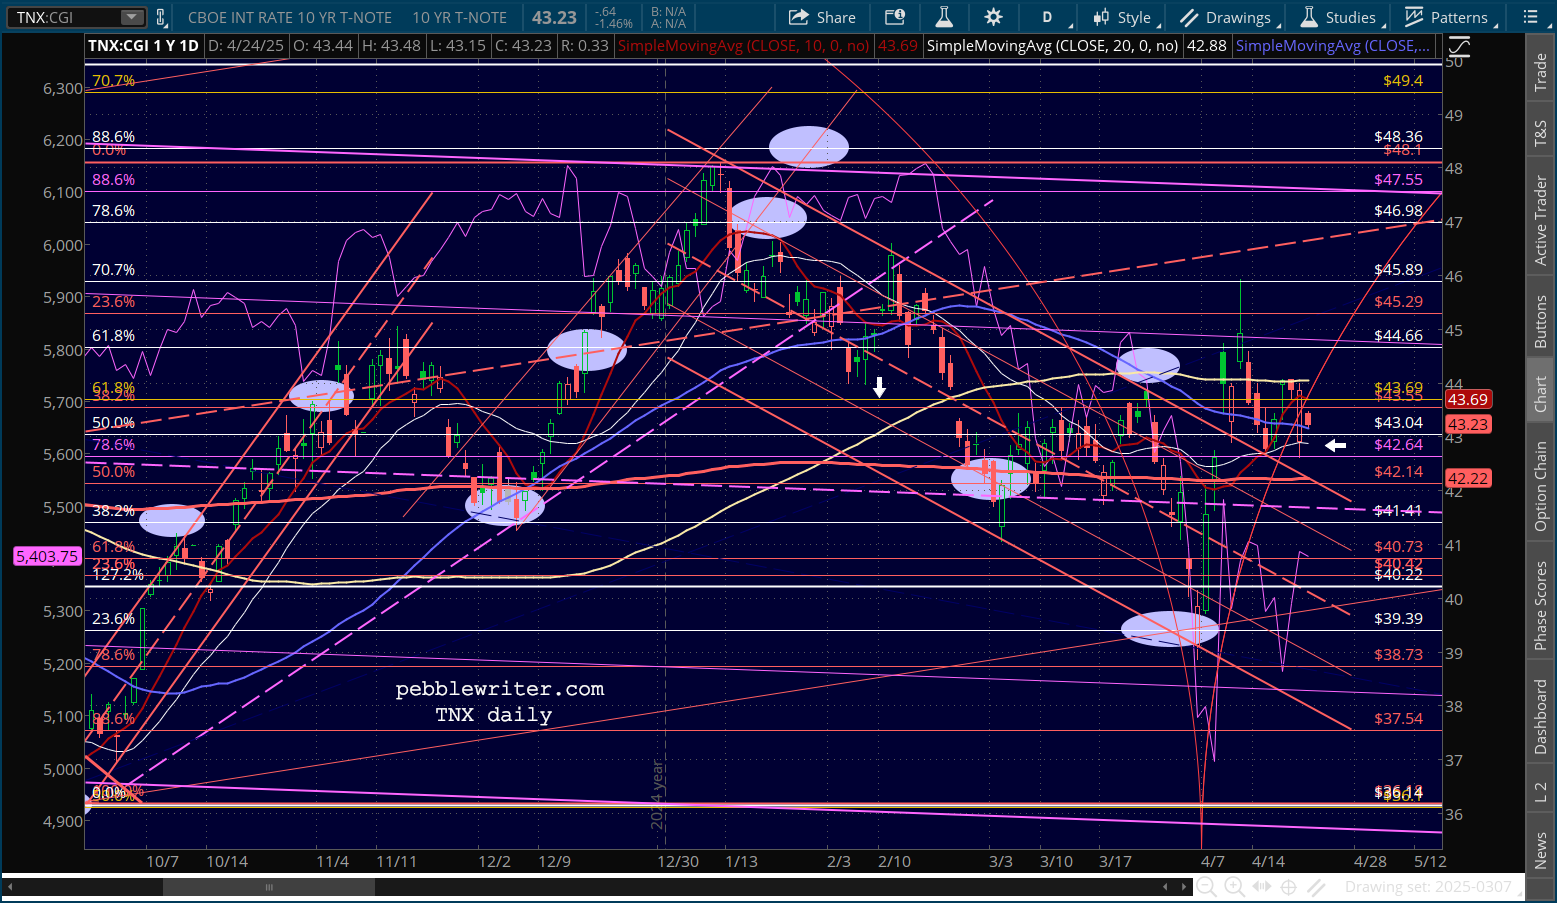Click the flask icon on Studies

point(1308,17)
